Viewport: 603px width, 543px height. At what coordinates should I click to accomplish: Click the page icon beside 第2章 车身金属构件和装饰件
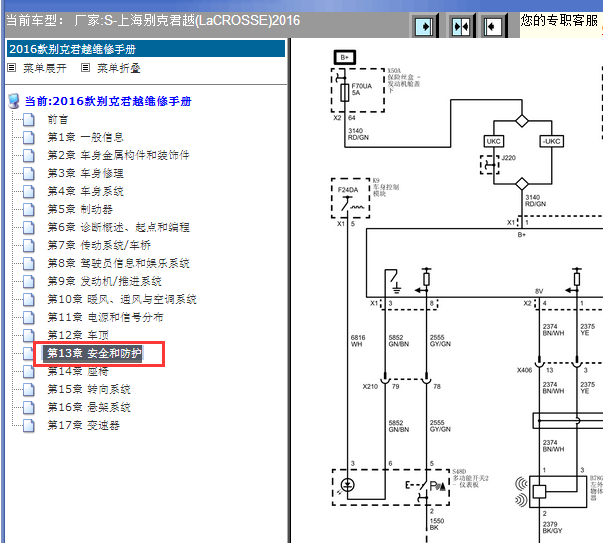click(28, 156)
